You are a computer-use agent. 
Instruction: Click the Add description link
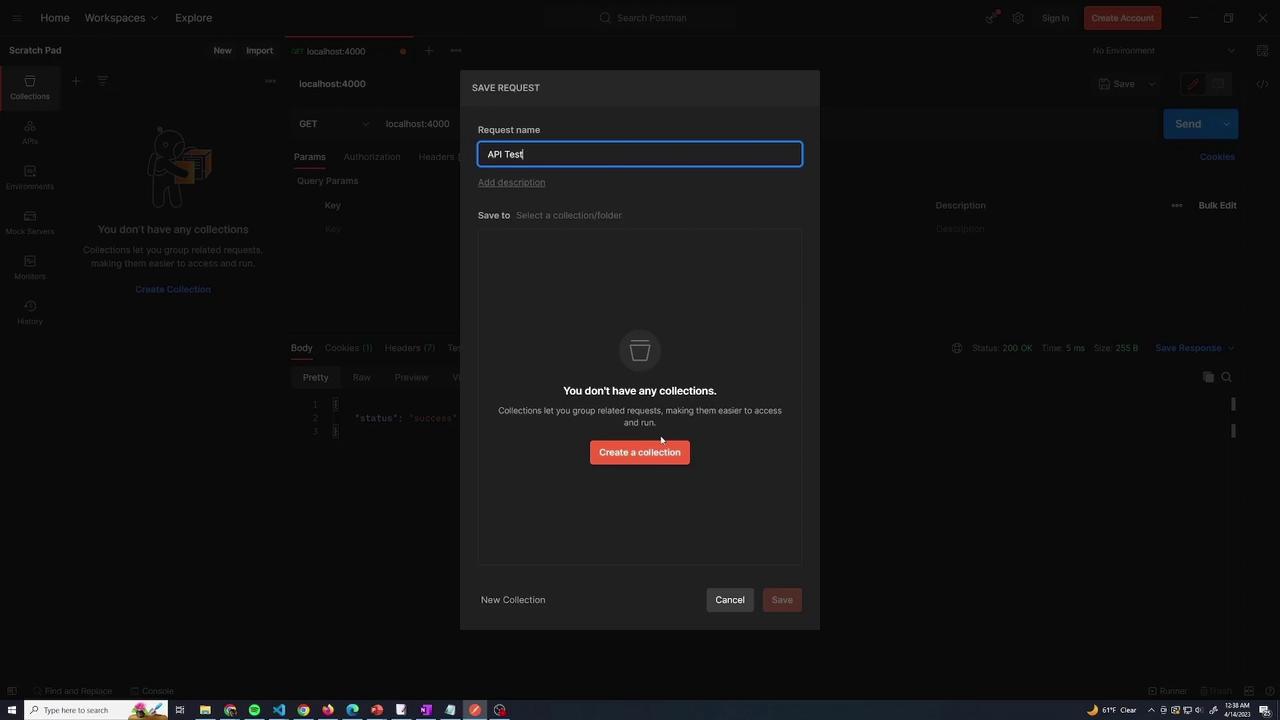(x=511, y=183)
